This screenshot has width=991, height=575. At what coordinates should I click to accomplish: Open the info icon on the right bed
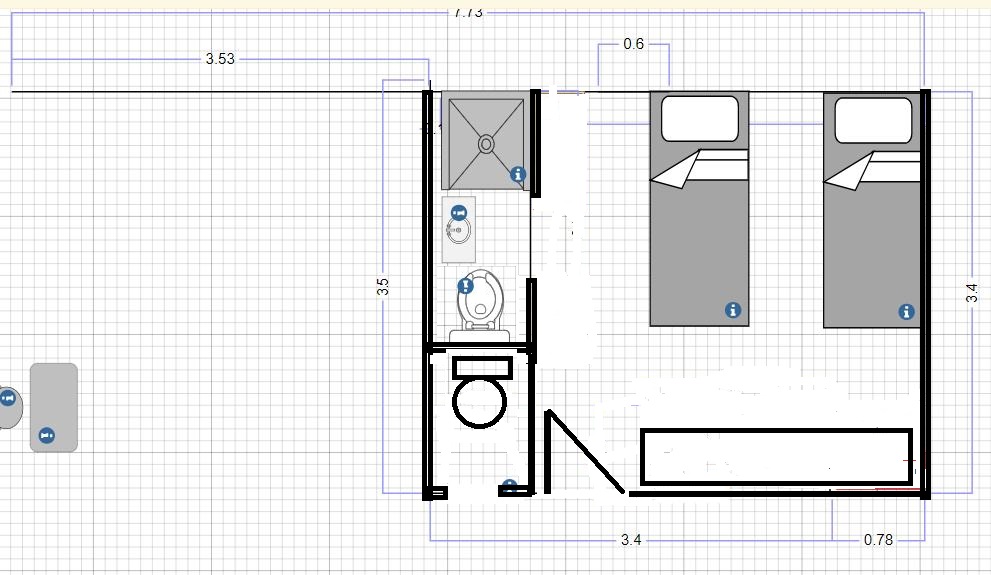tap(906, 312)
